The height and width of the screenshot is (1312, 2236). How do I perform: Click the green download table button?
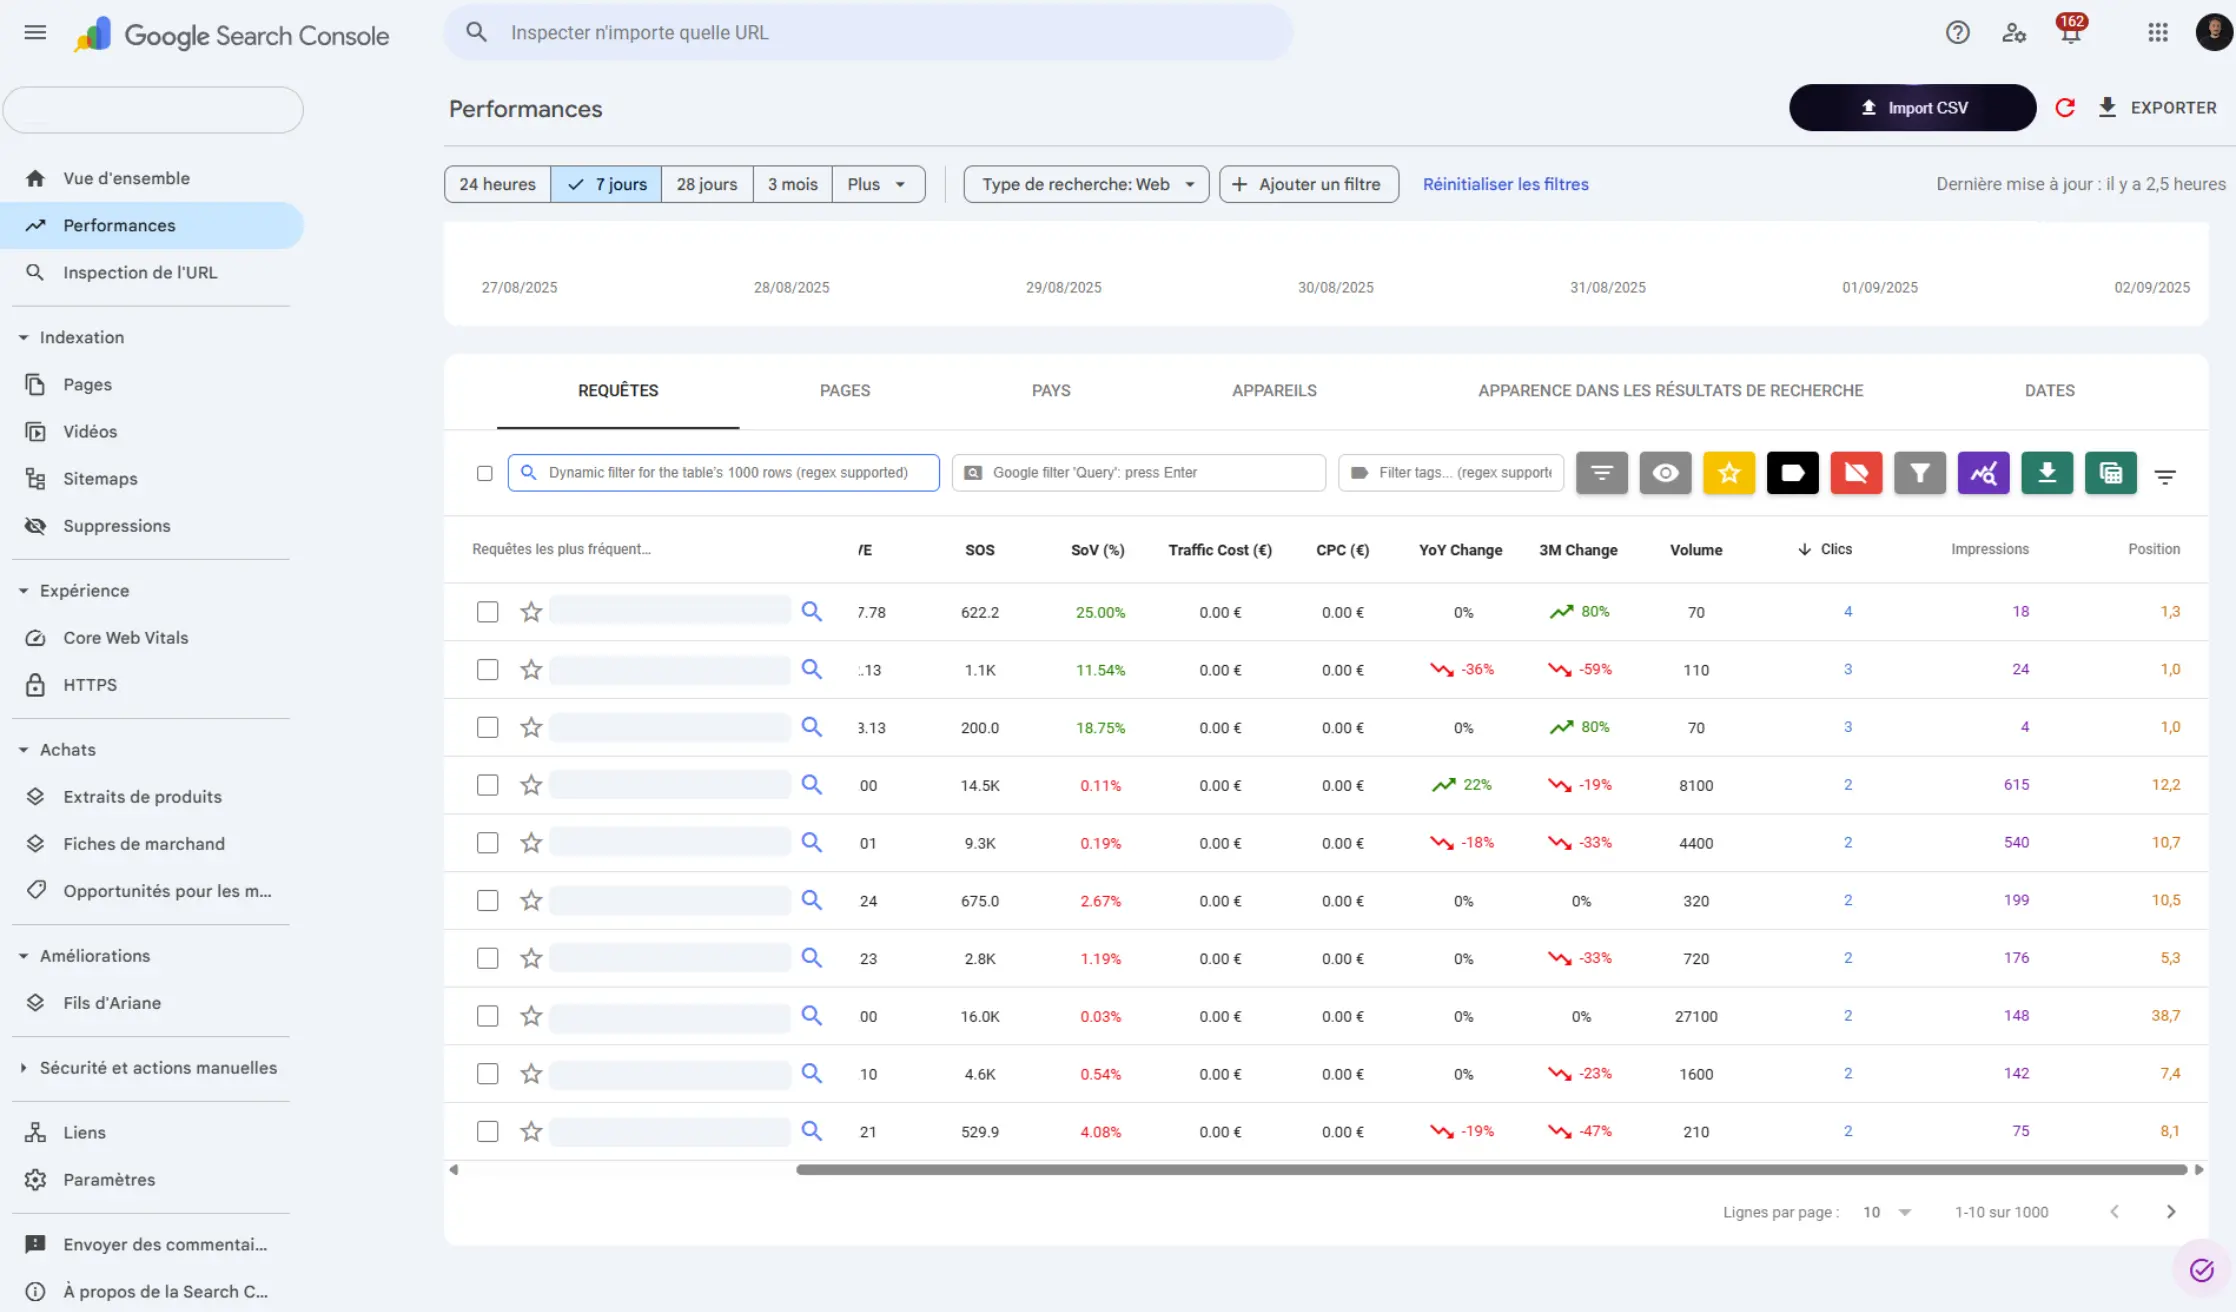coord(2047,473)
